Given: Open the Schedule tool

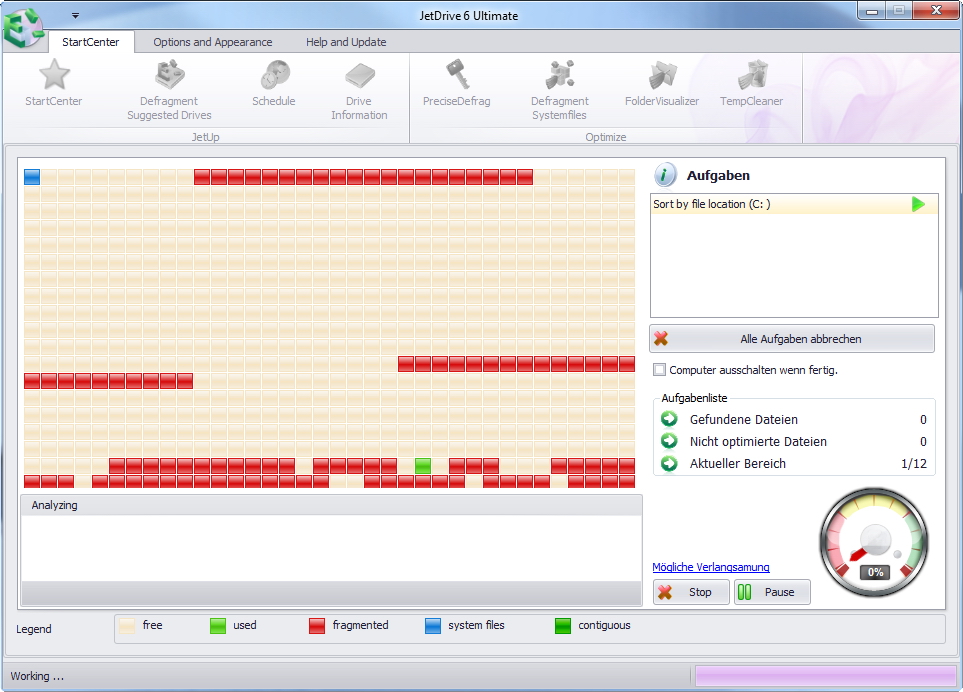Looking at the screenshot, I should 274,76.
